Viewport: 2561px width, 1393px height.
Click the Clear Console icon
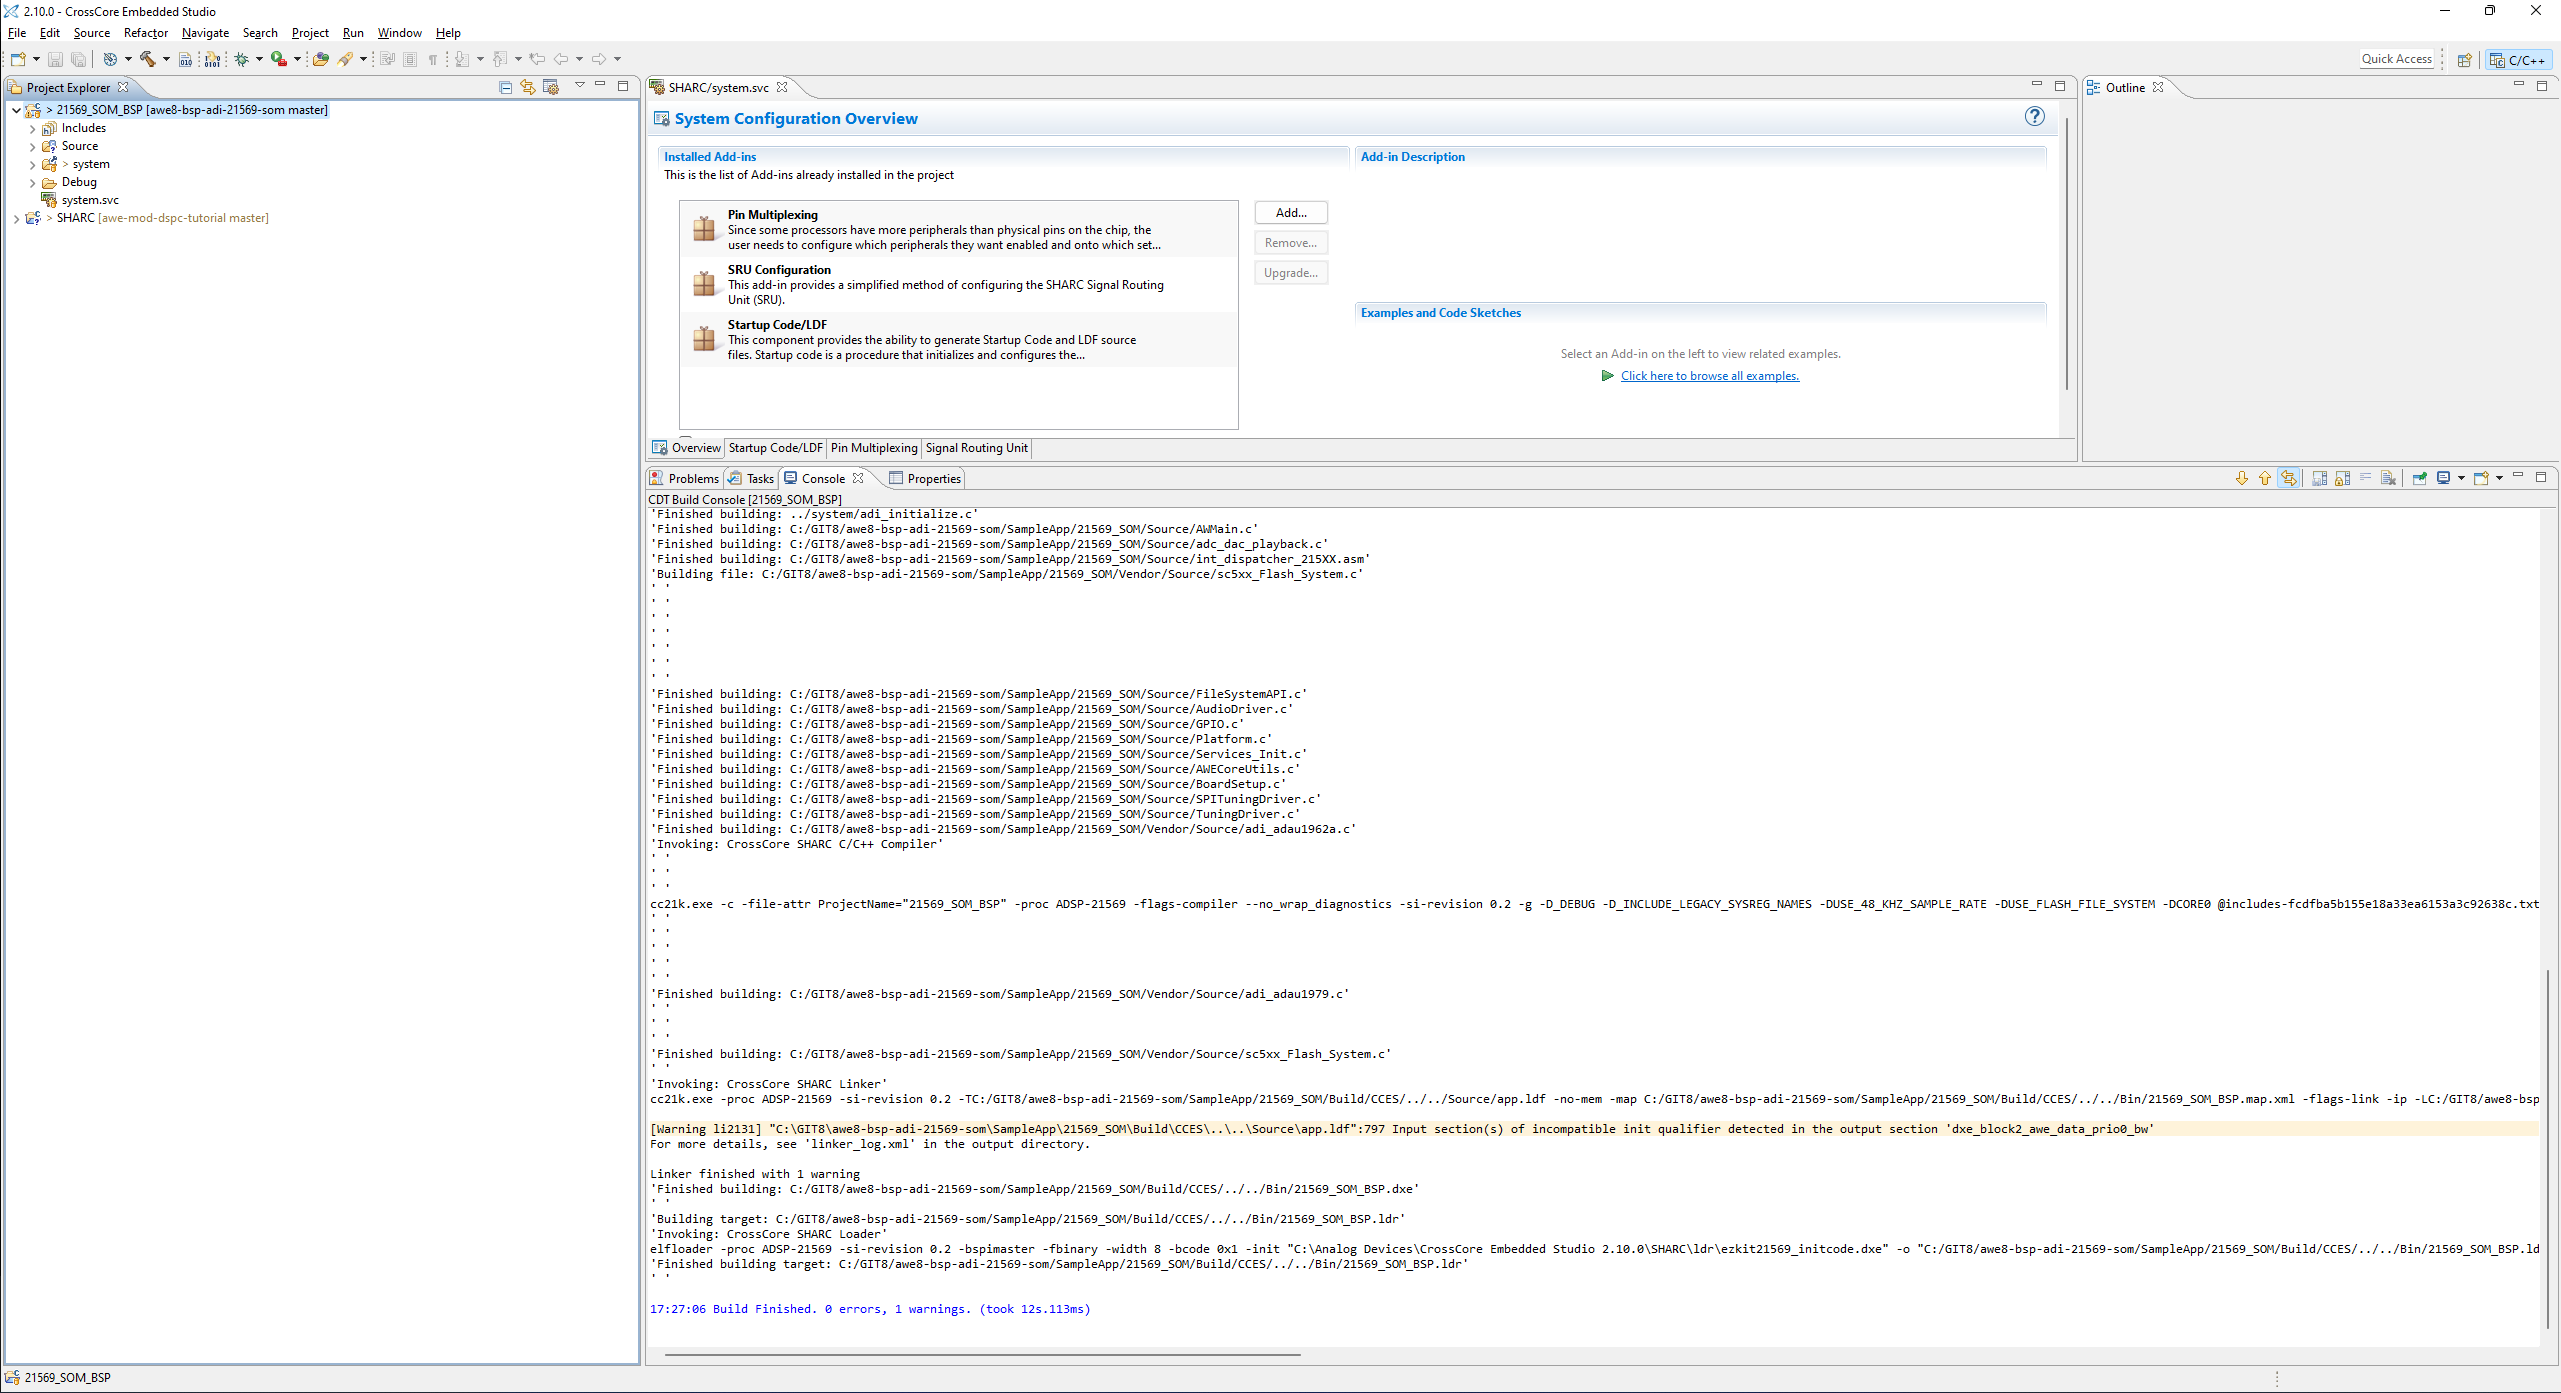(x=2388, y=478)
